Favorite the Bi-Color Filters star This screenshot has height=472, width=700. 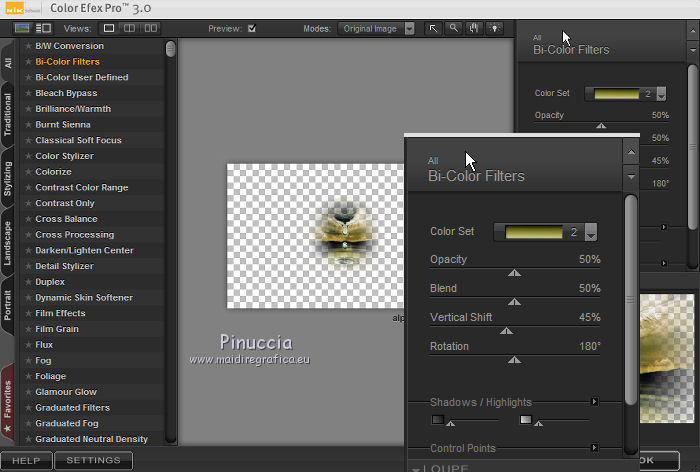pyautogui.click(x=28, y=62)
